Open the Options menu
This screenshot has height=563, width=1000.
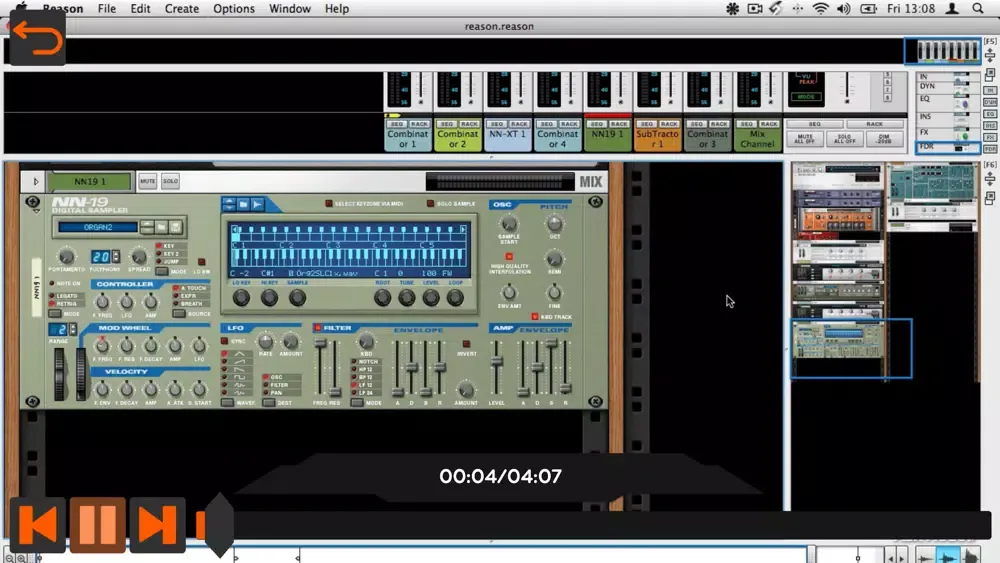tap(234, 8)
